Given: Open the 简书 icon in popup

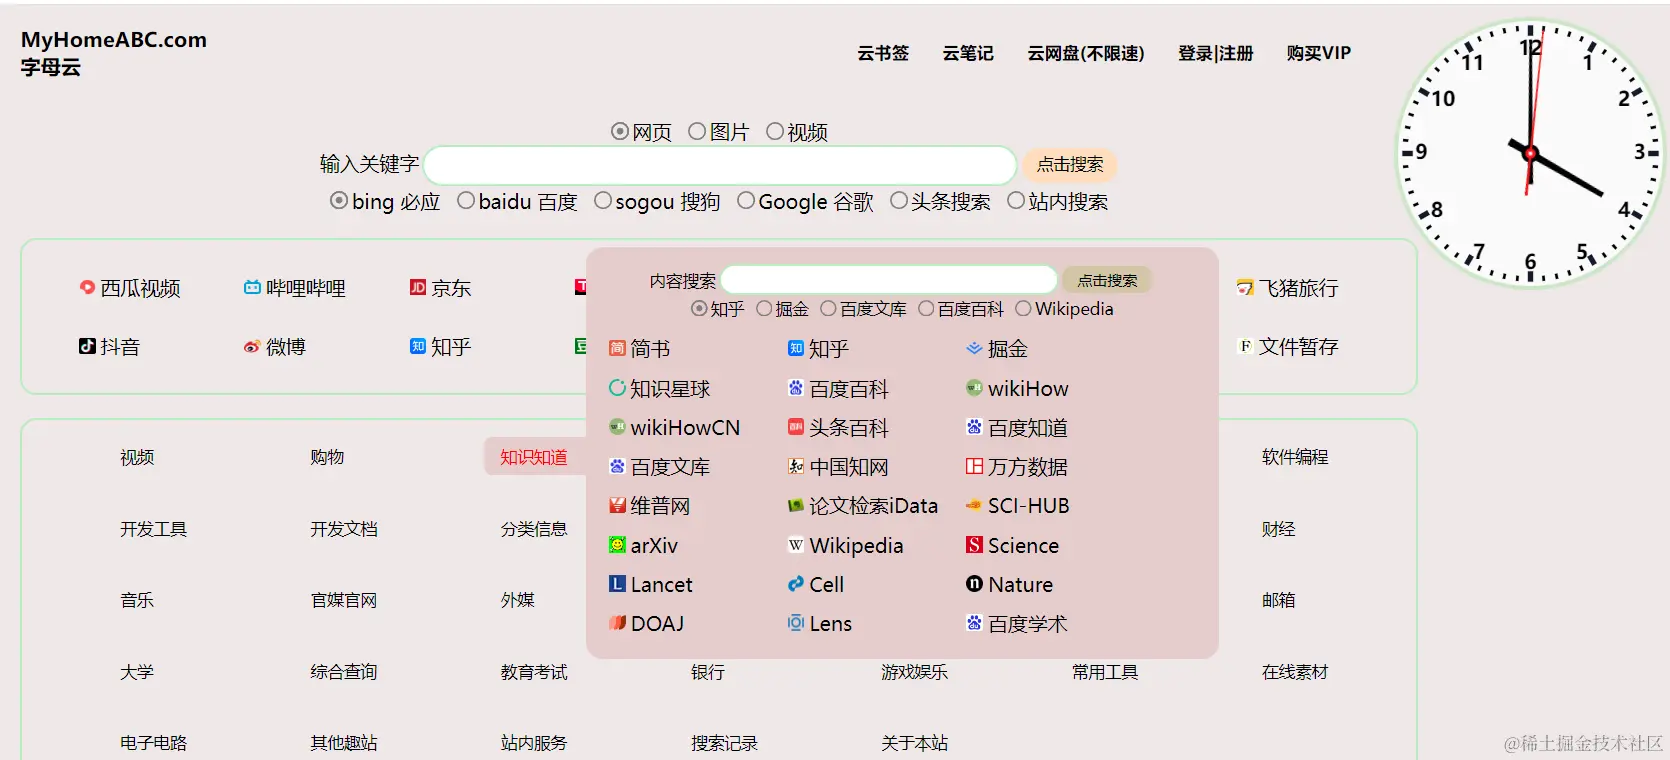Looking at the screenshot, I should [x=617, y=349].
